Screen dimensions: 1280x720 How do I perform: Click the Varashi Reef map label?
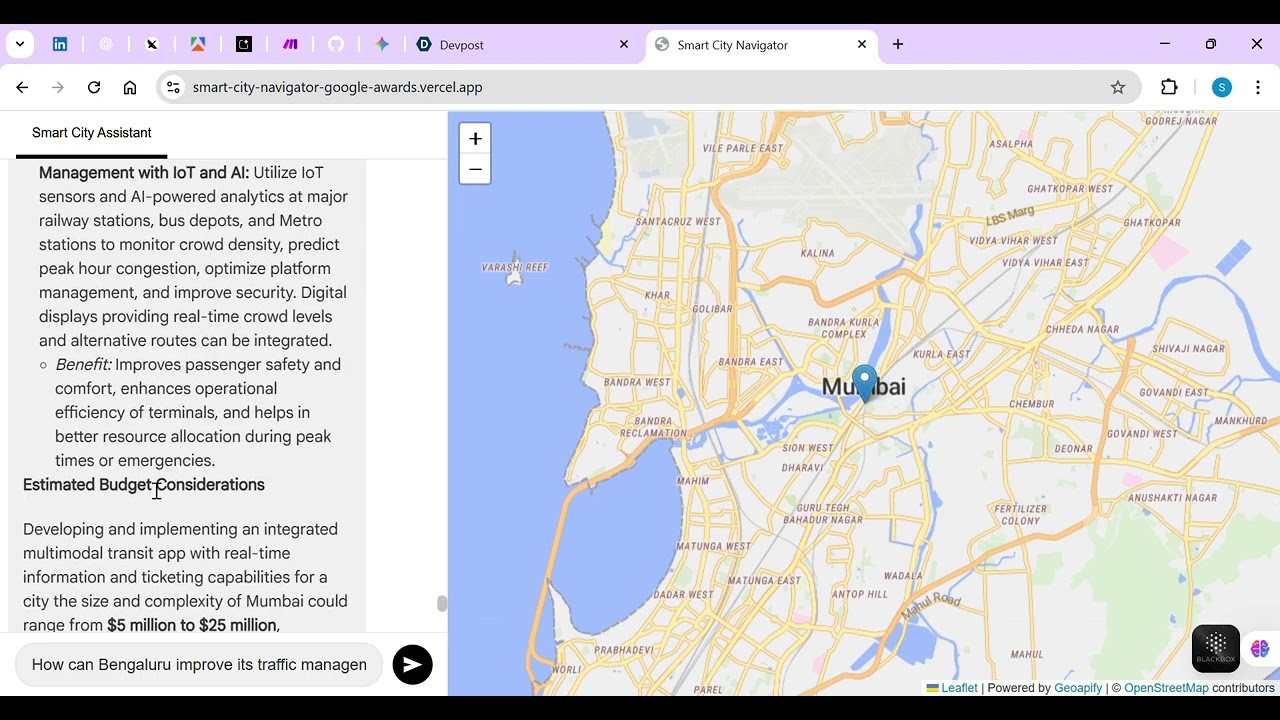pyautogui.click(x=515, y=267)
